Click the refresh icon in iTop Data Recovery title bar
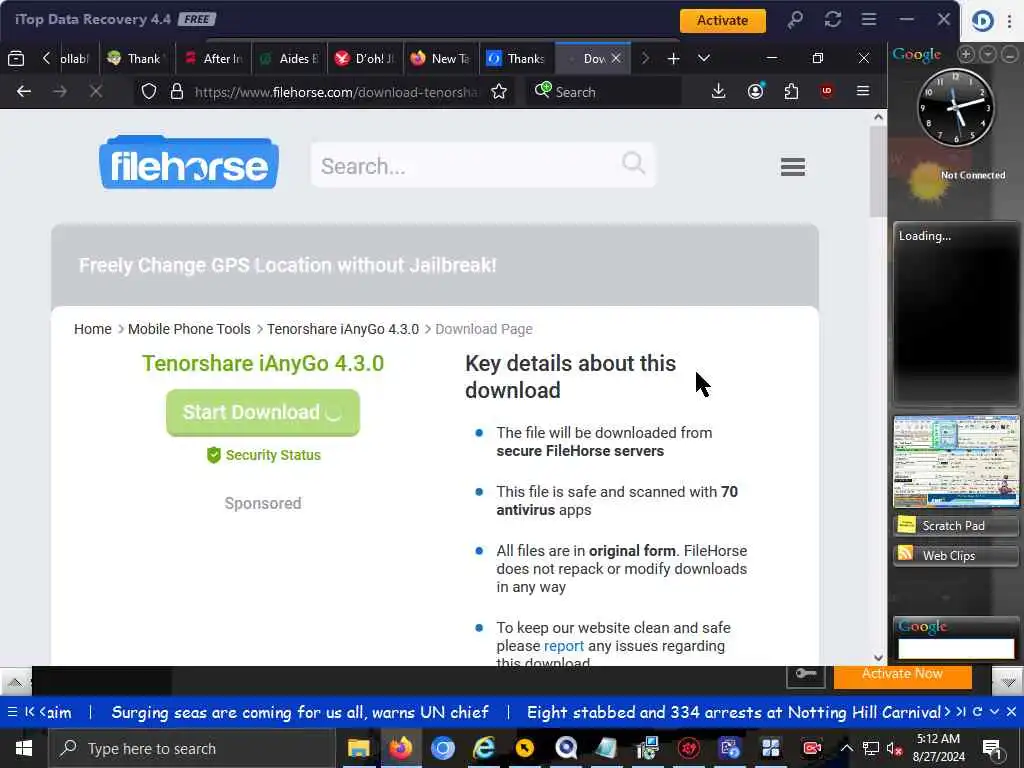This screenshot has height=768, width=1024. tap(832, 20)
